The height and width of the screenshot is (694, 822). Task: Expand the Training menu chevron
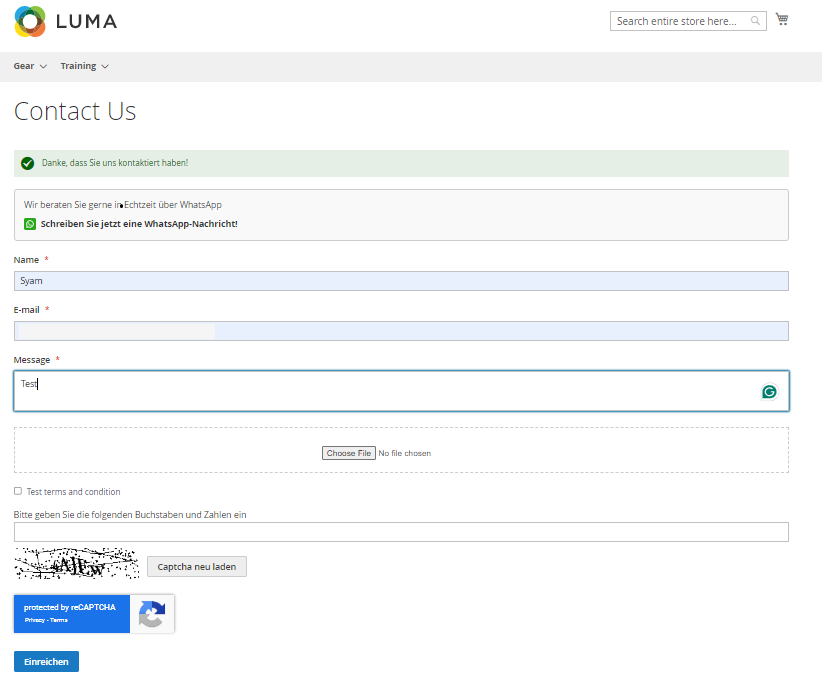point(105,67)
